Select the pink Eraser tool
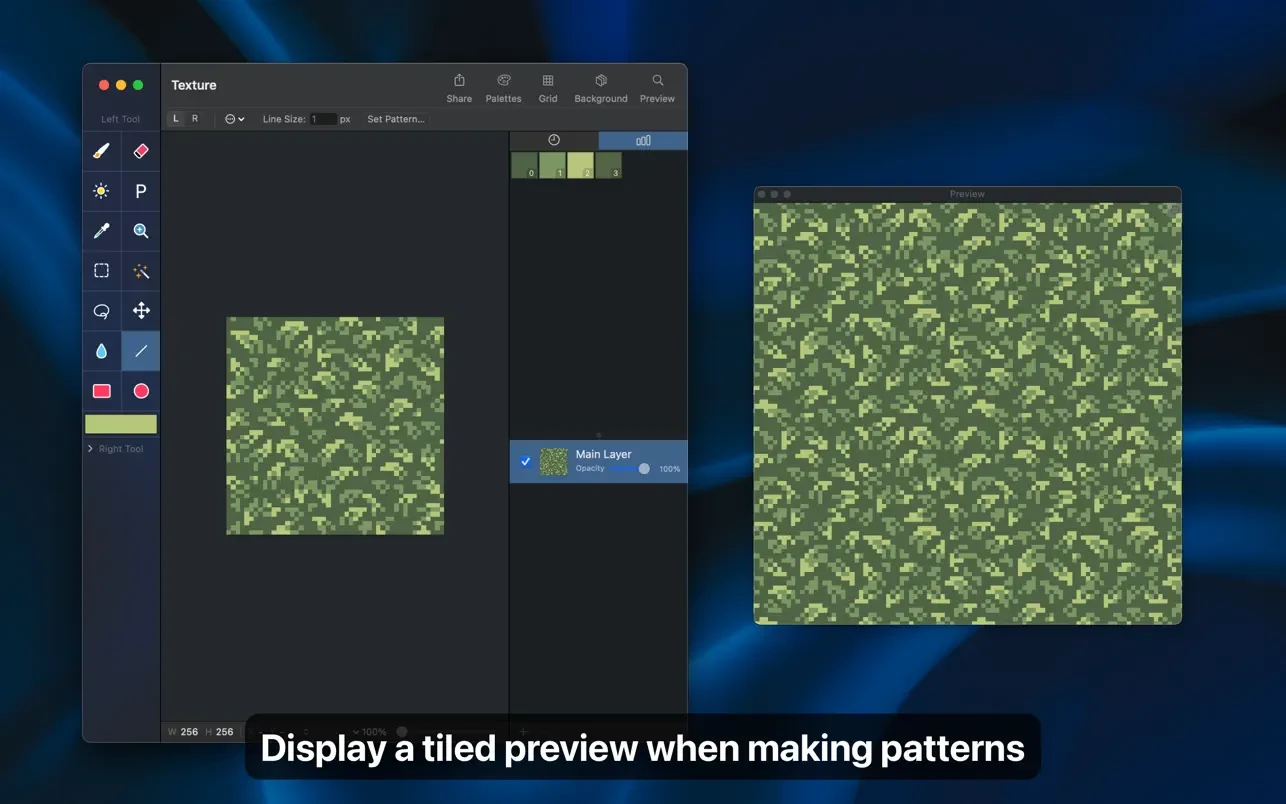 click(141, 151)
